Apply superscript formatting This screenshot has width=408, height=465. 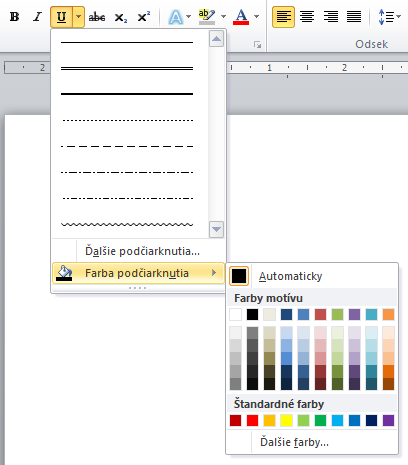144,17
